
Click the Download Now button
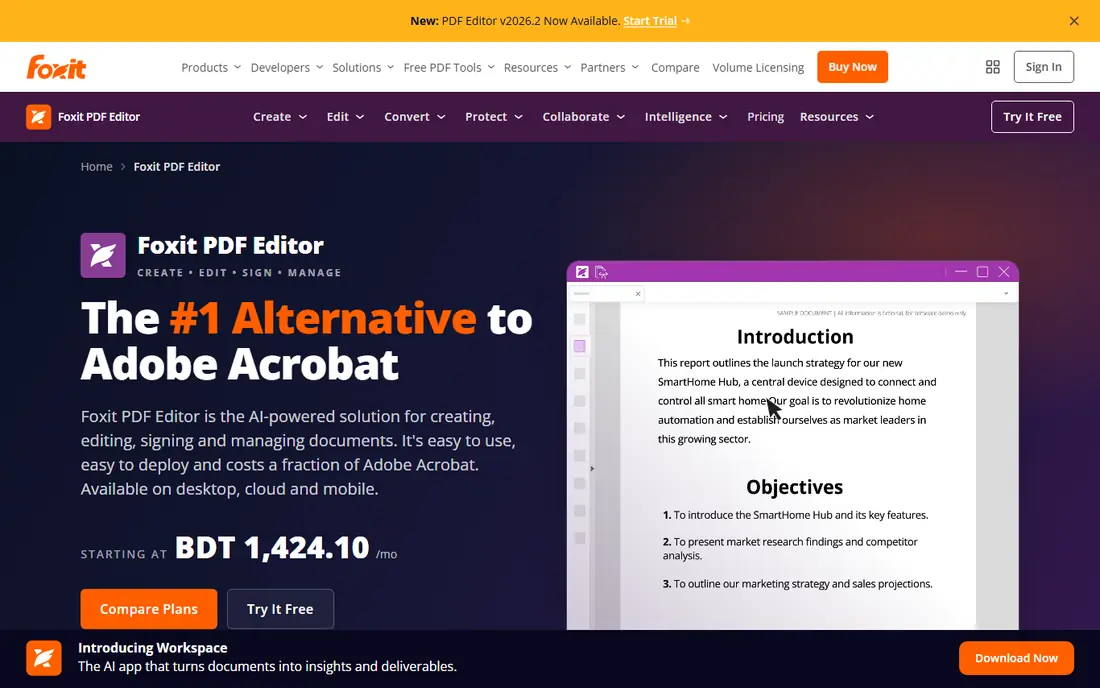[1016, 658]
